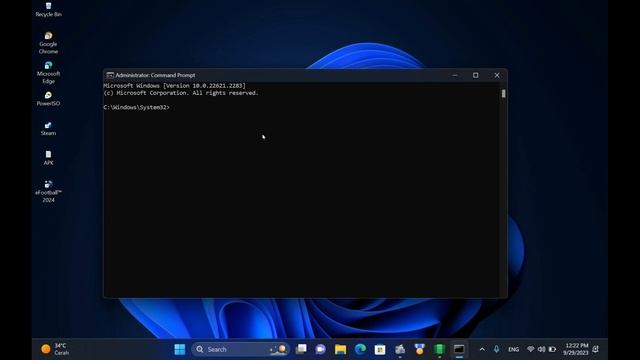Launch Microsoft Edge from the taskbar

pos(360,349)
